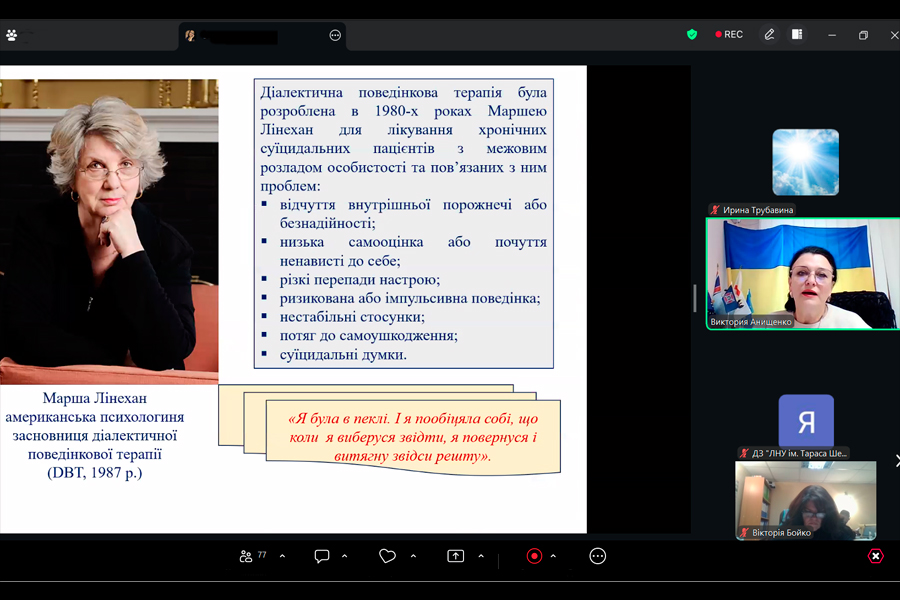Restore down the meeting window
Viewport: 900px width, 600px height.
click(x=863, y=35)
